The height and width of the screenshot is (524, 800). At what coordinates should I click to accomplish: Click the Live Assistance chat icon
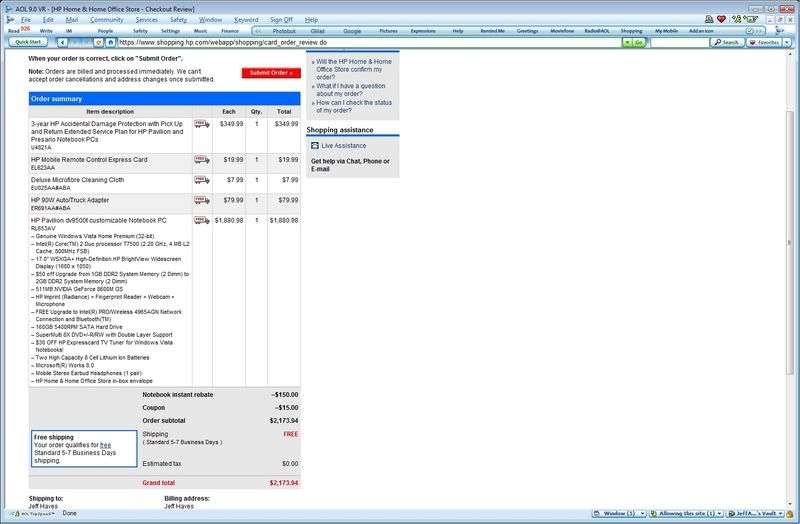(x=315, y=145)
